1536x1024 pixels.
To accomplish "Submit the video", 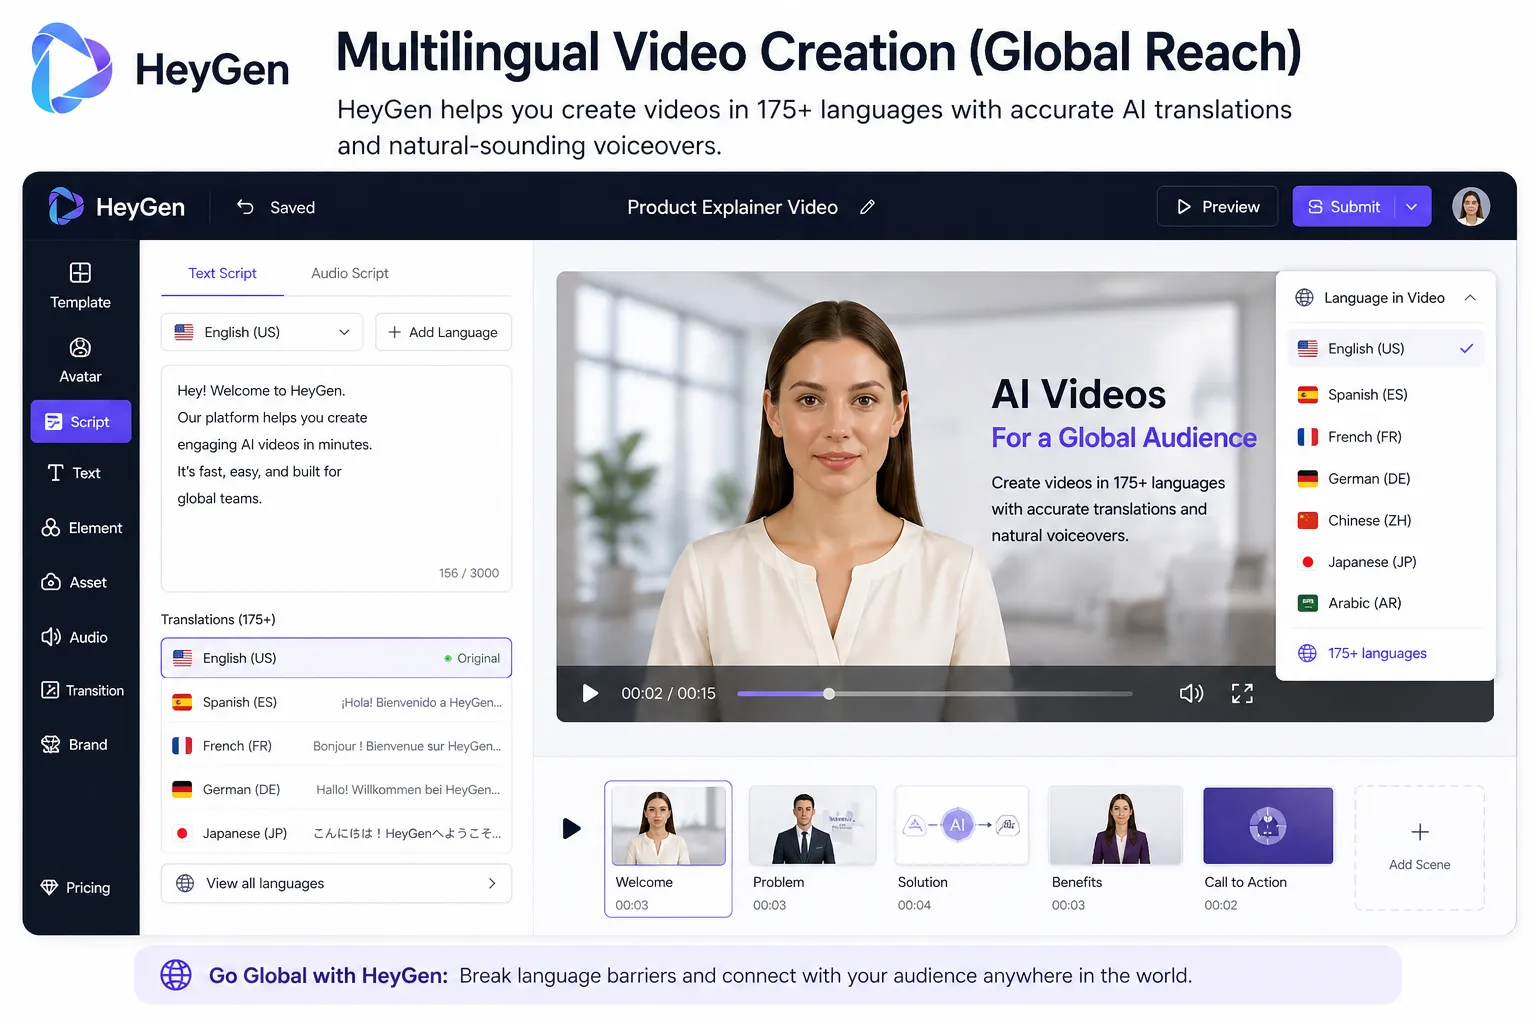I will click(x=1343, y=207).
